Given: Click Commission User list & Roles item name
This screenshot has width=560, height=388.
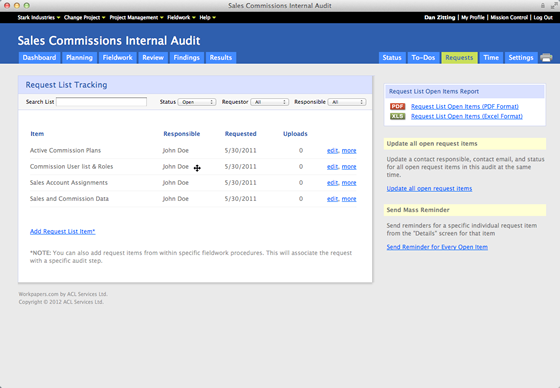Looking at the screenshot, I should (71, 166).
